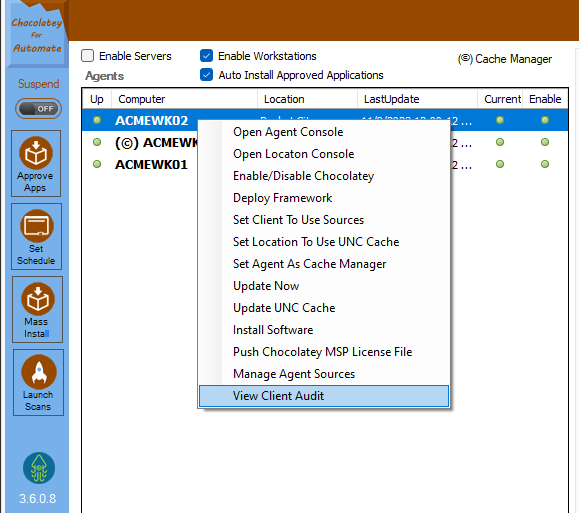The image size is (579, 513).
Task: Sort by the Up column header
Action: point(97,99)
